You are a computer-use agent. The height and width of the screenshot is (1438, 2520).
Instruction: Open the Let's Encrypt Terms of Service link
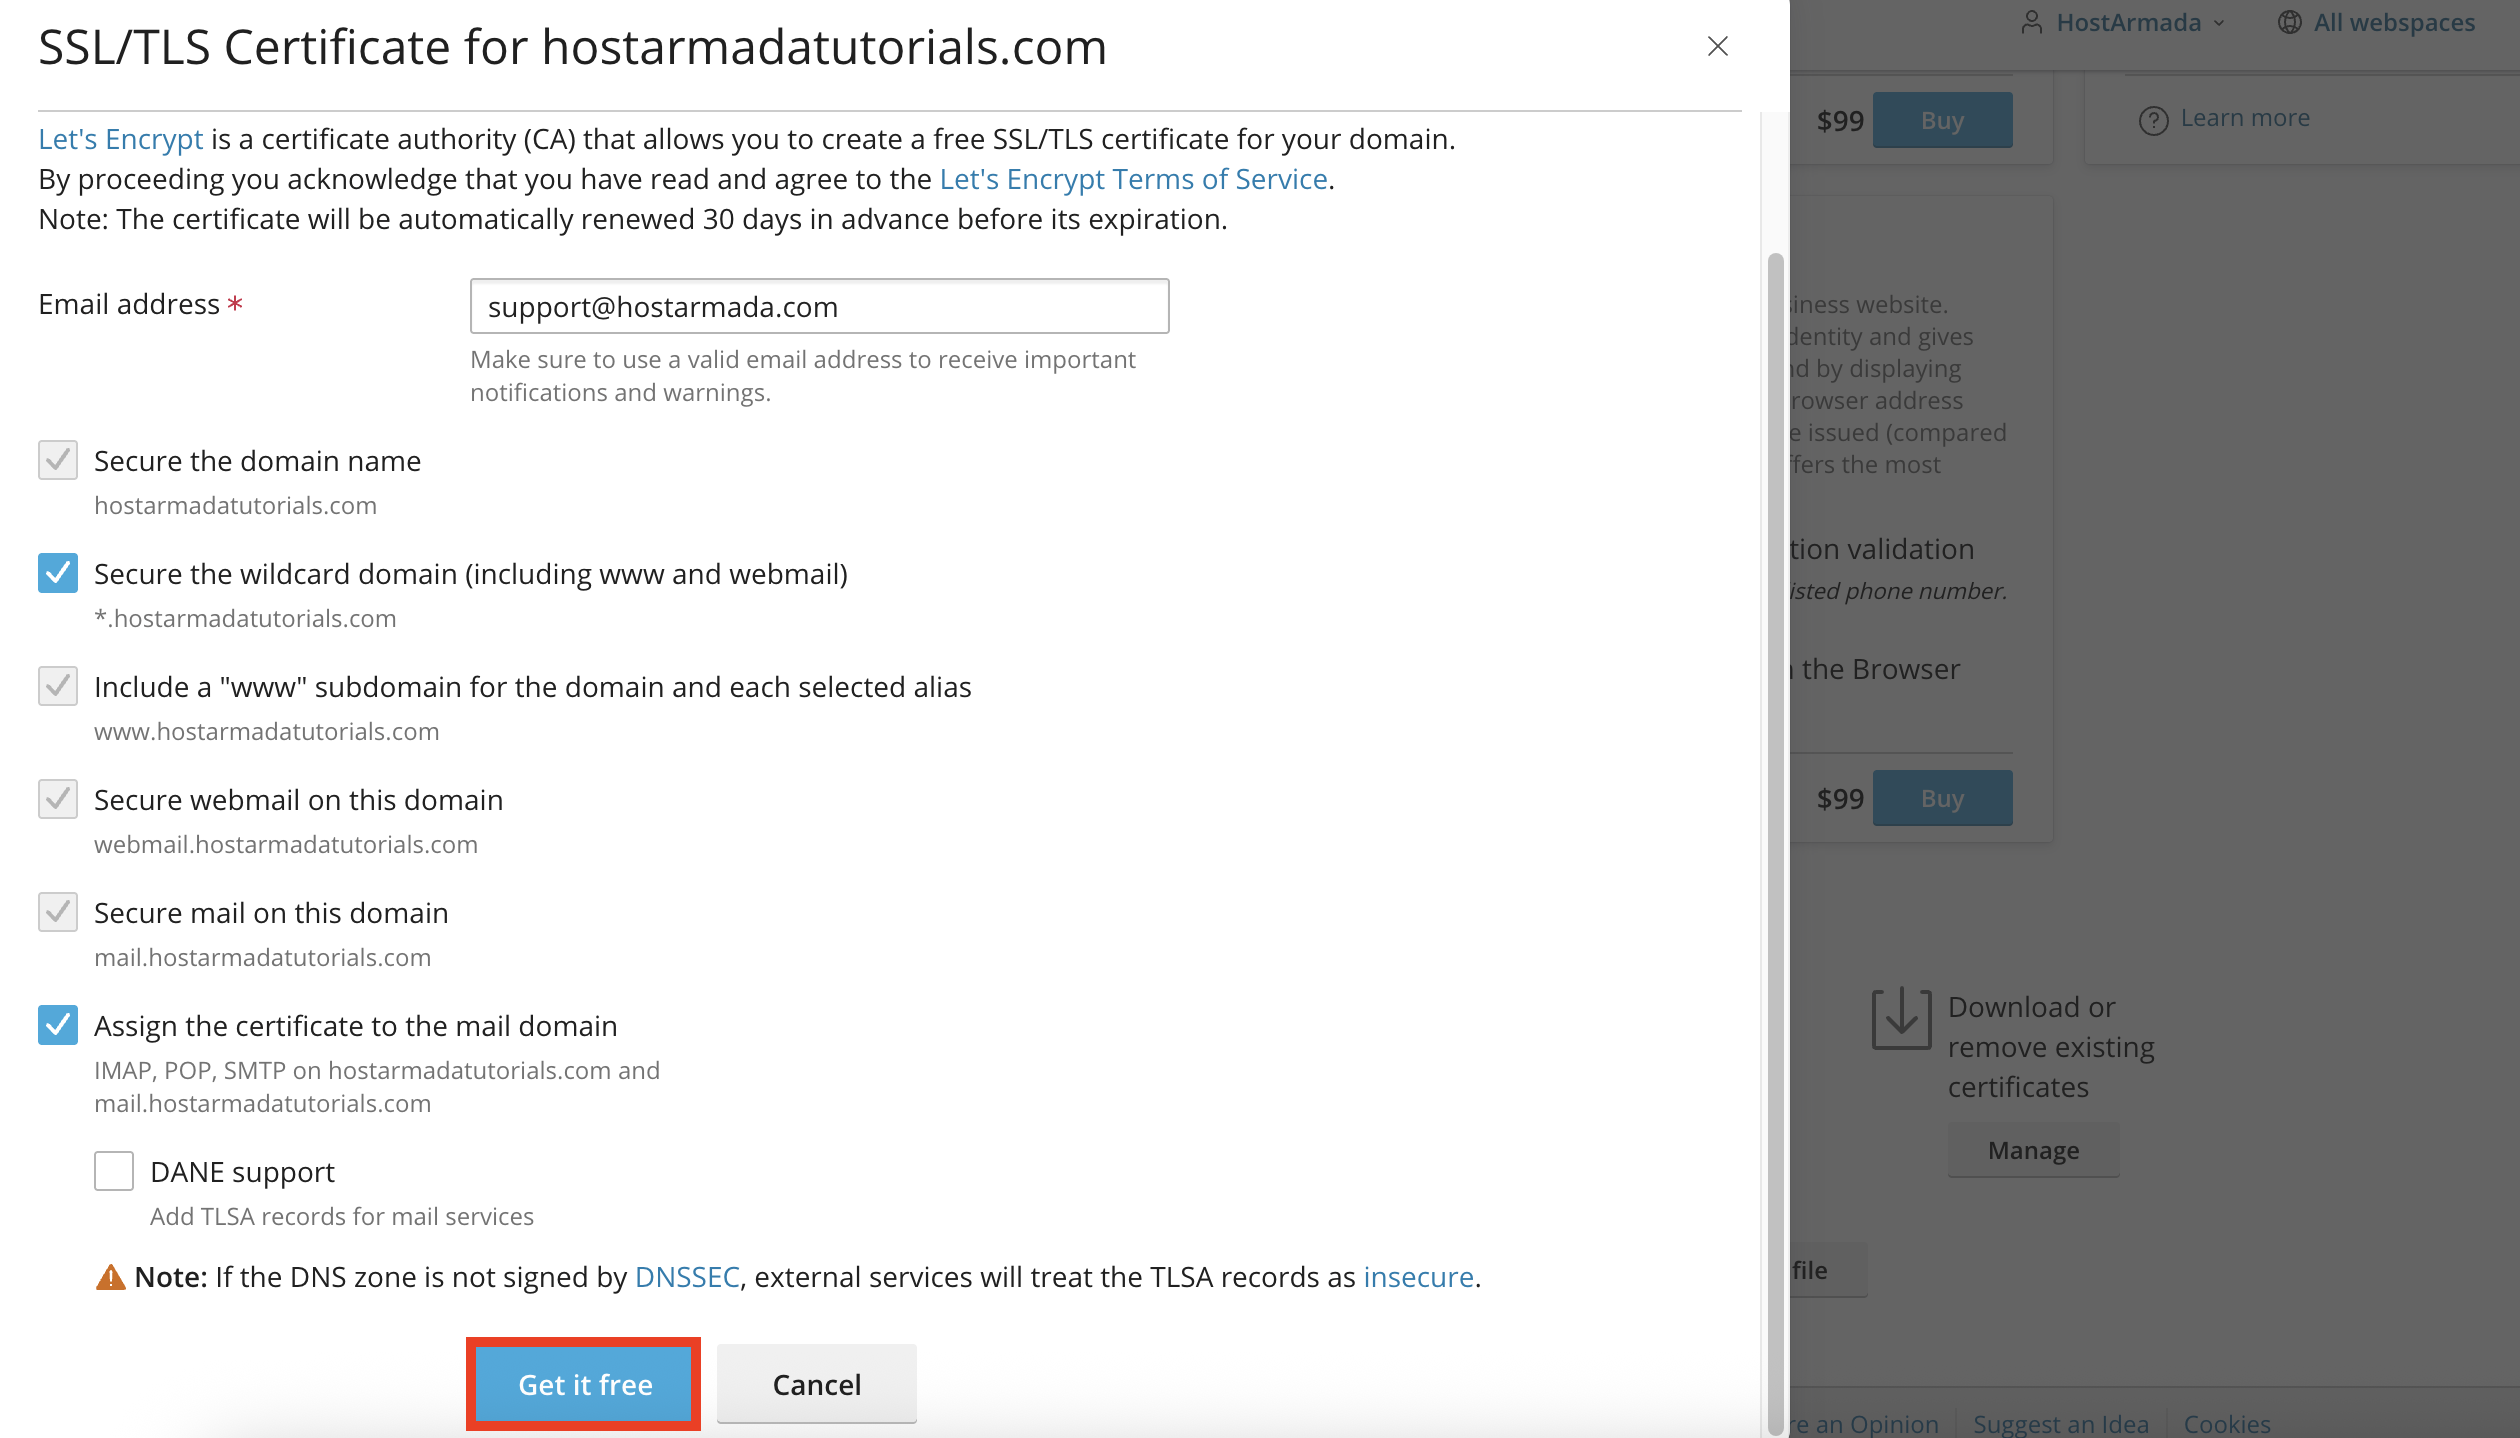click(1133, 179)
